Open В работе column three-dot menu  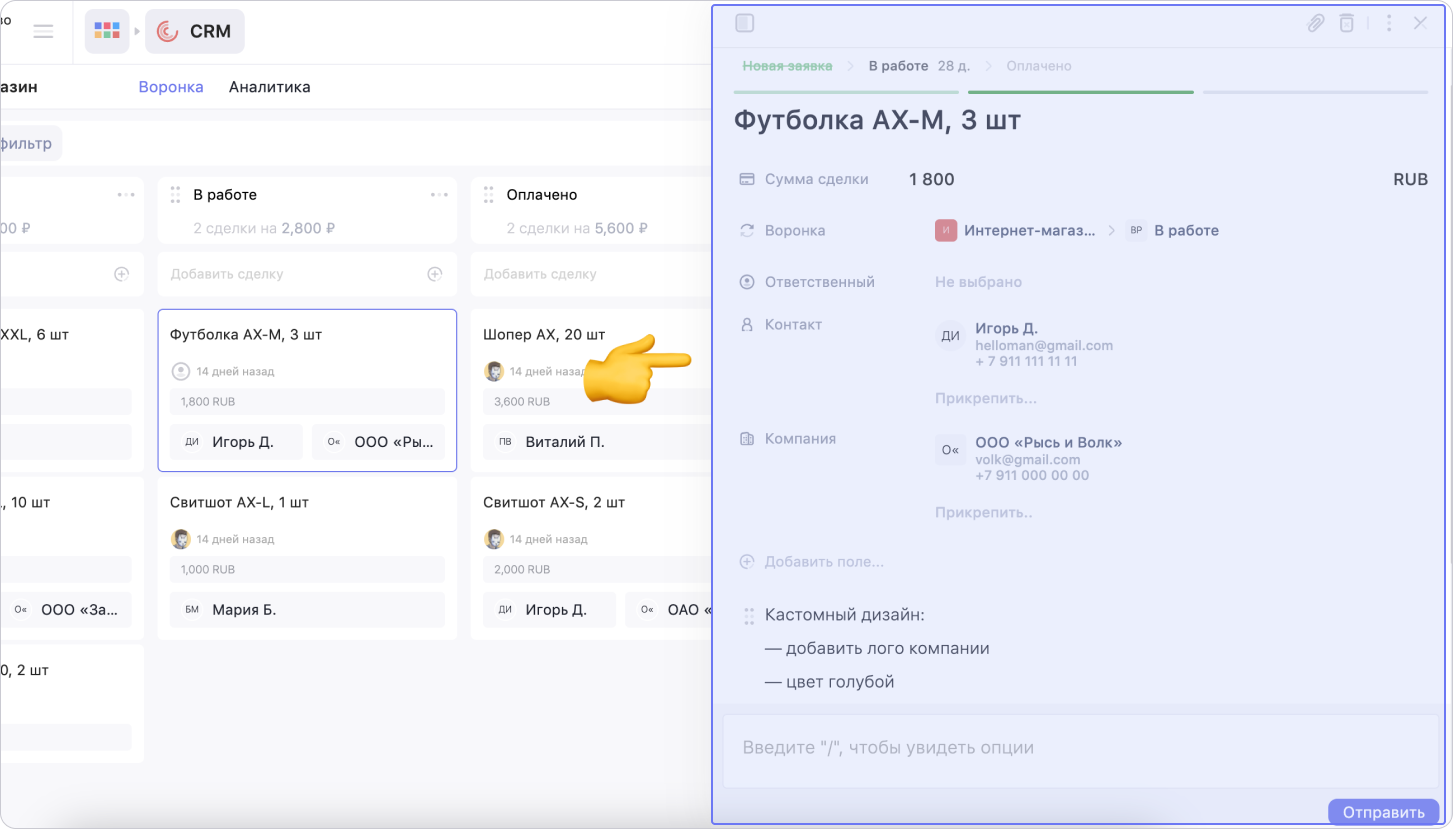coord(439,195)
